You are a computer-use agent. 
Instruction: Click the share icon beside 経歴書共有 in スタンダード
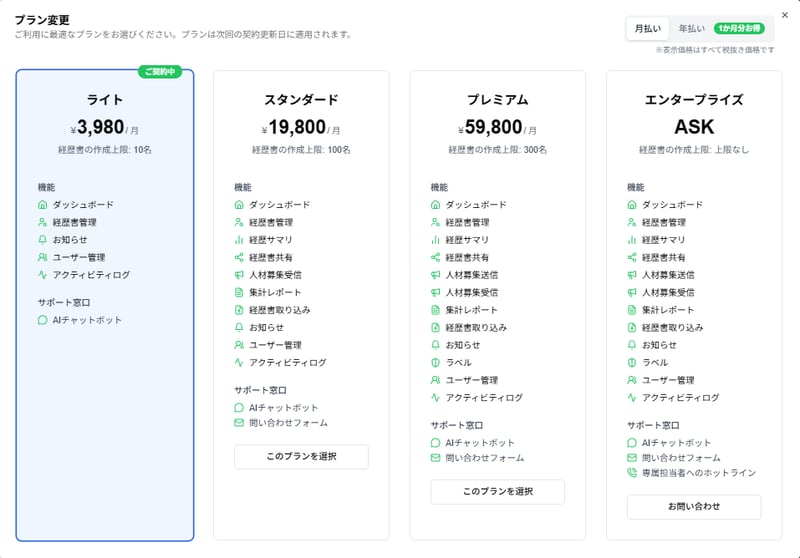click(x=239, y=257)
